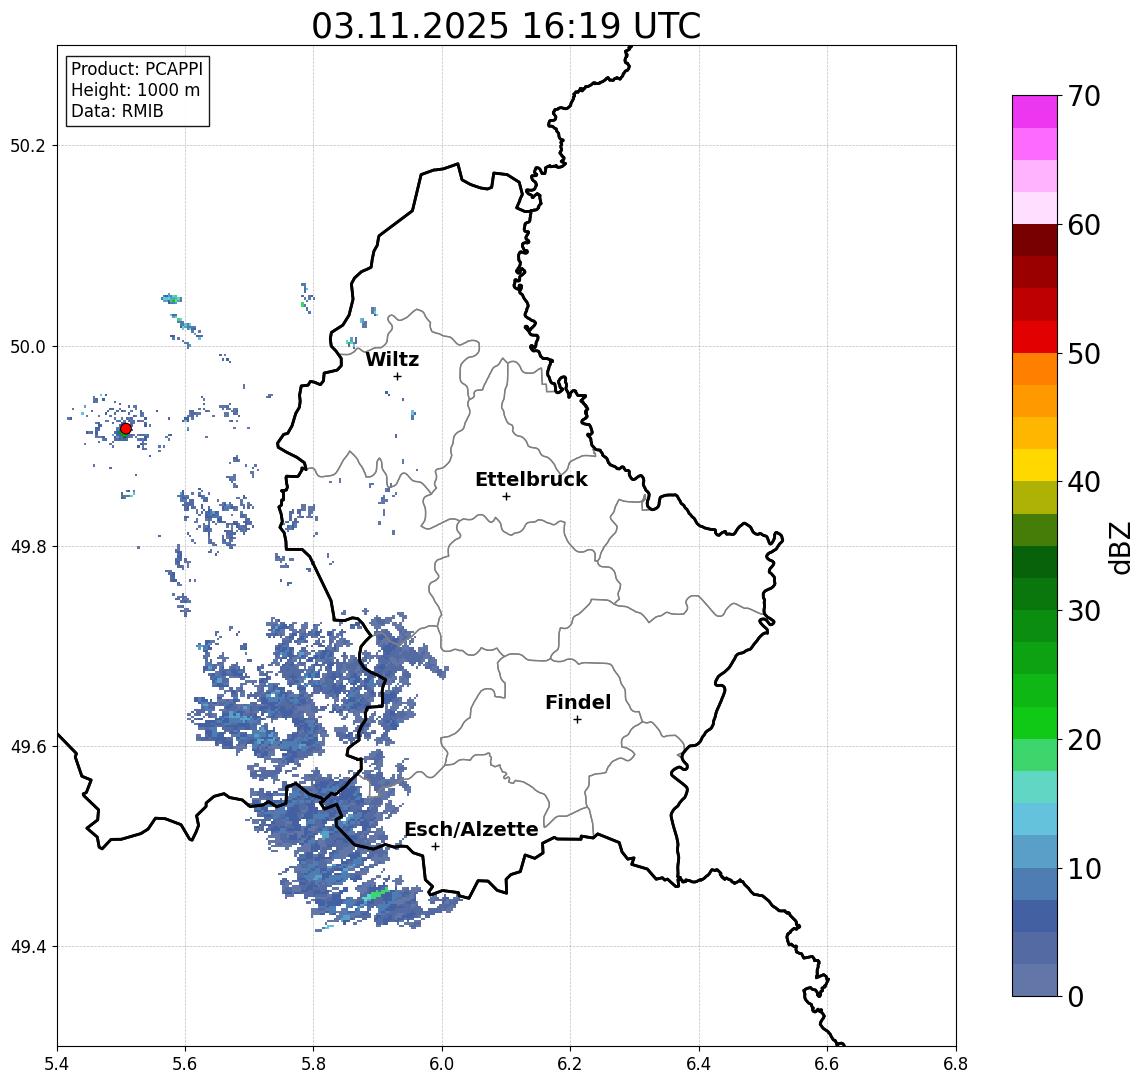Image resolution: width=1145 pixels, height=1084 pixels.
Task: Click the latitude tick label 49.6
Action: 28,747
